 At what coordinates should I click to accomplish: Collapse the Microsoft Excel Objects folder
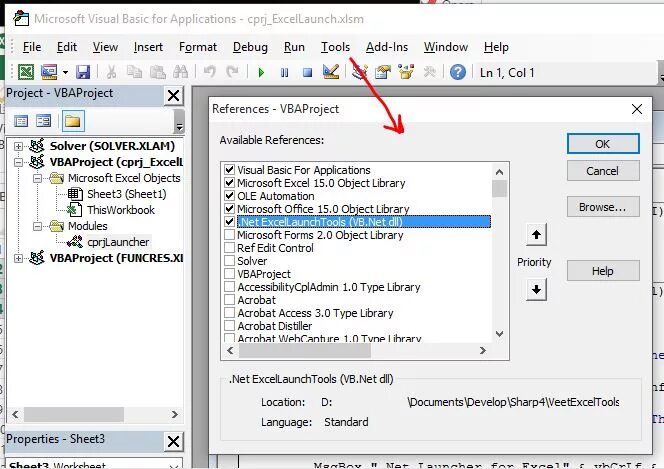pos(38,178)
